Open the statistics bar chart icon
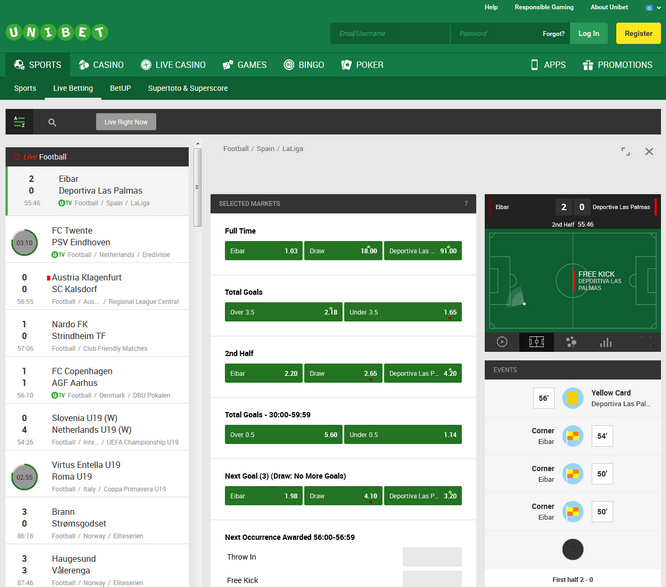The width and height of the screenshot is (666, 587). [x=606, y=342]
